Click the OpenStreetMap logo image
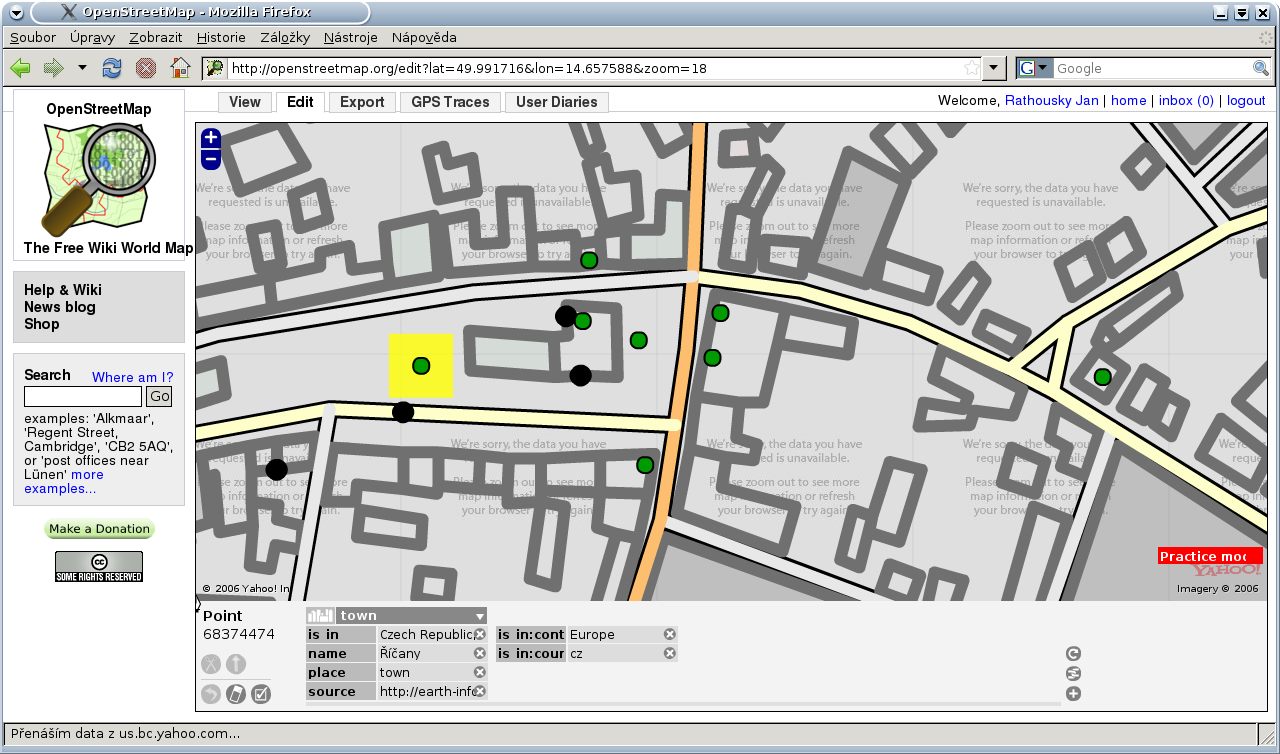 point(98,178)
